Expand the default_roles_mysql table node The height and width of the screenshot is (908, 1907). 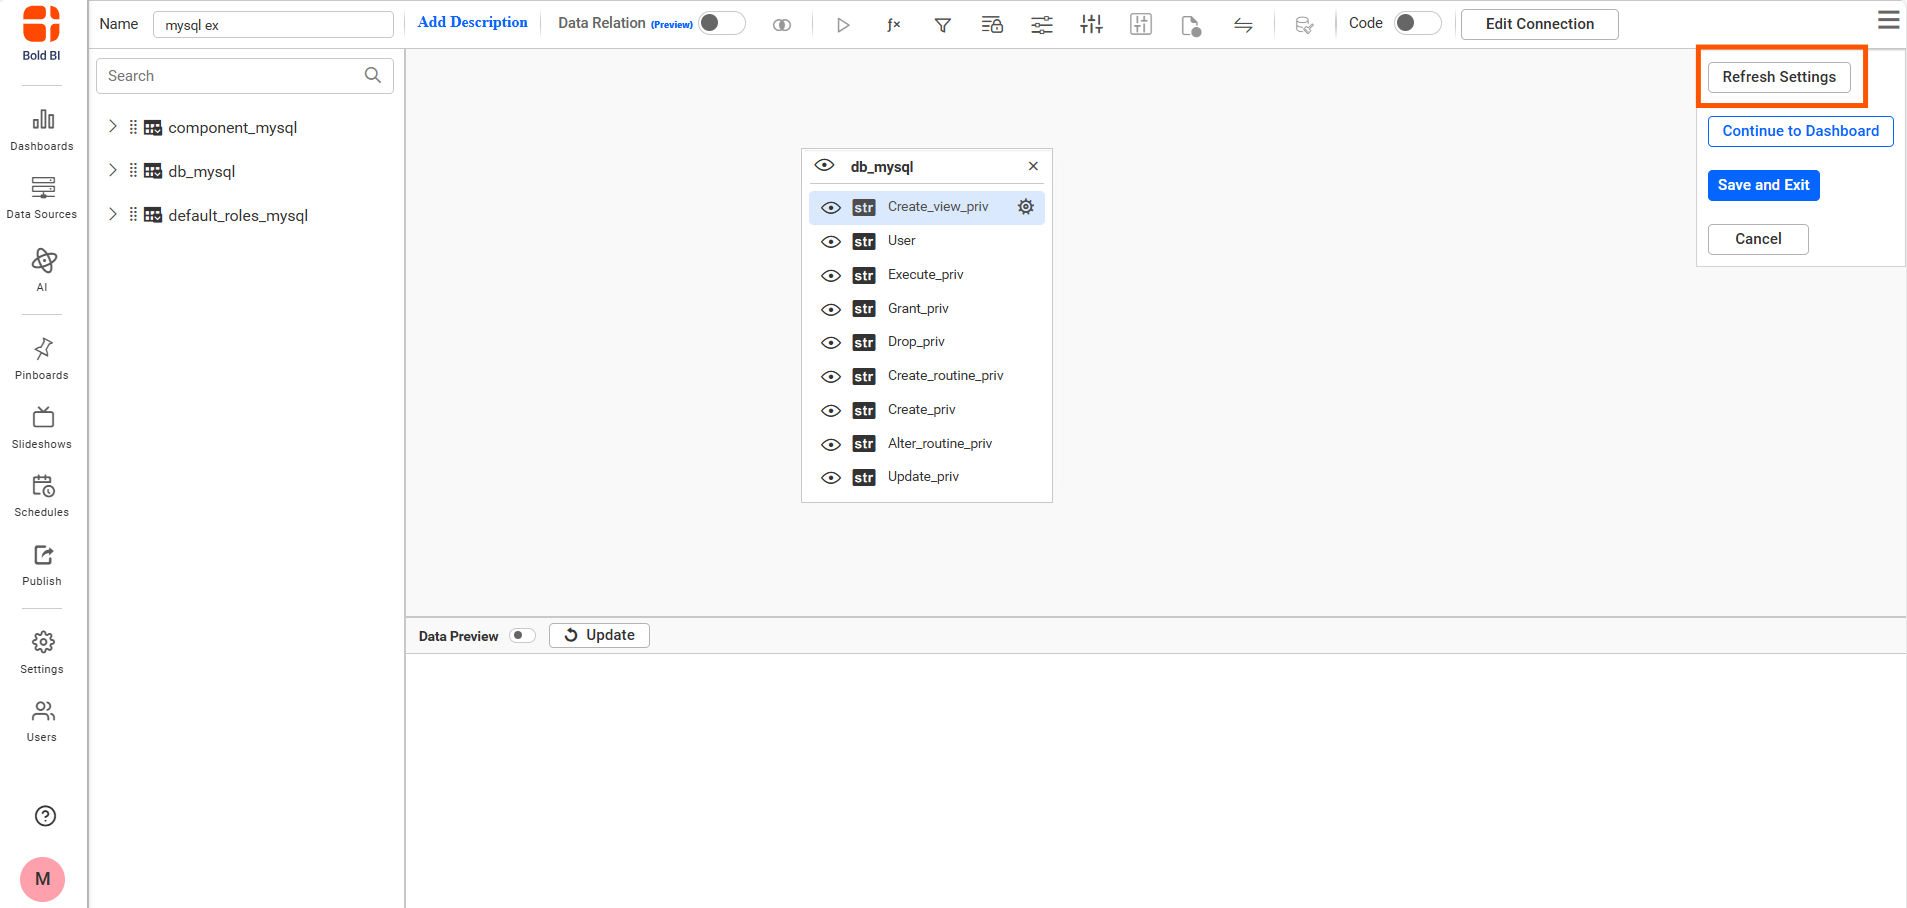(113, 215)
